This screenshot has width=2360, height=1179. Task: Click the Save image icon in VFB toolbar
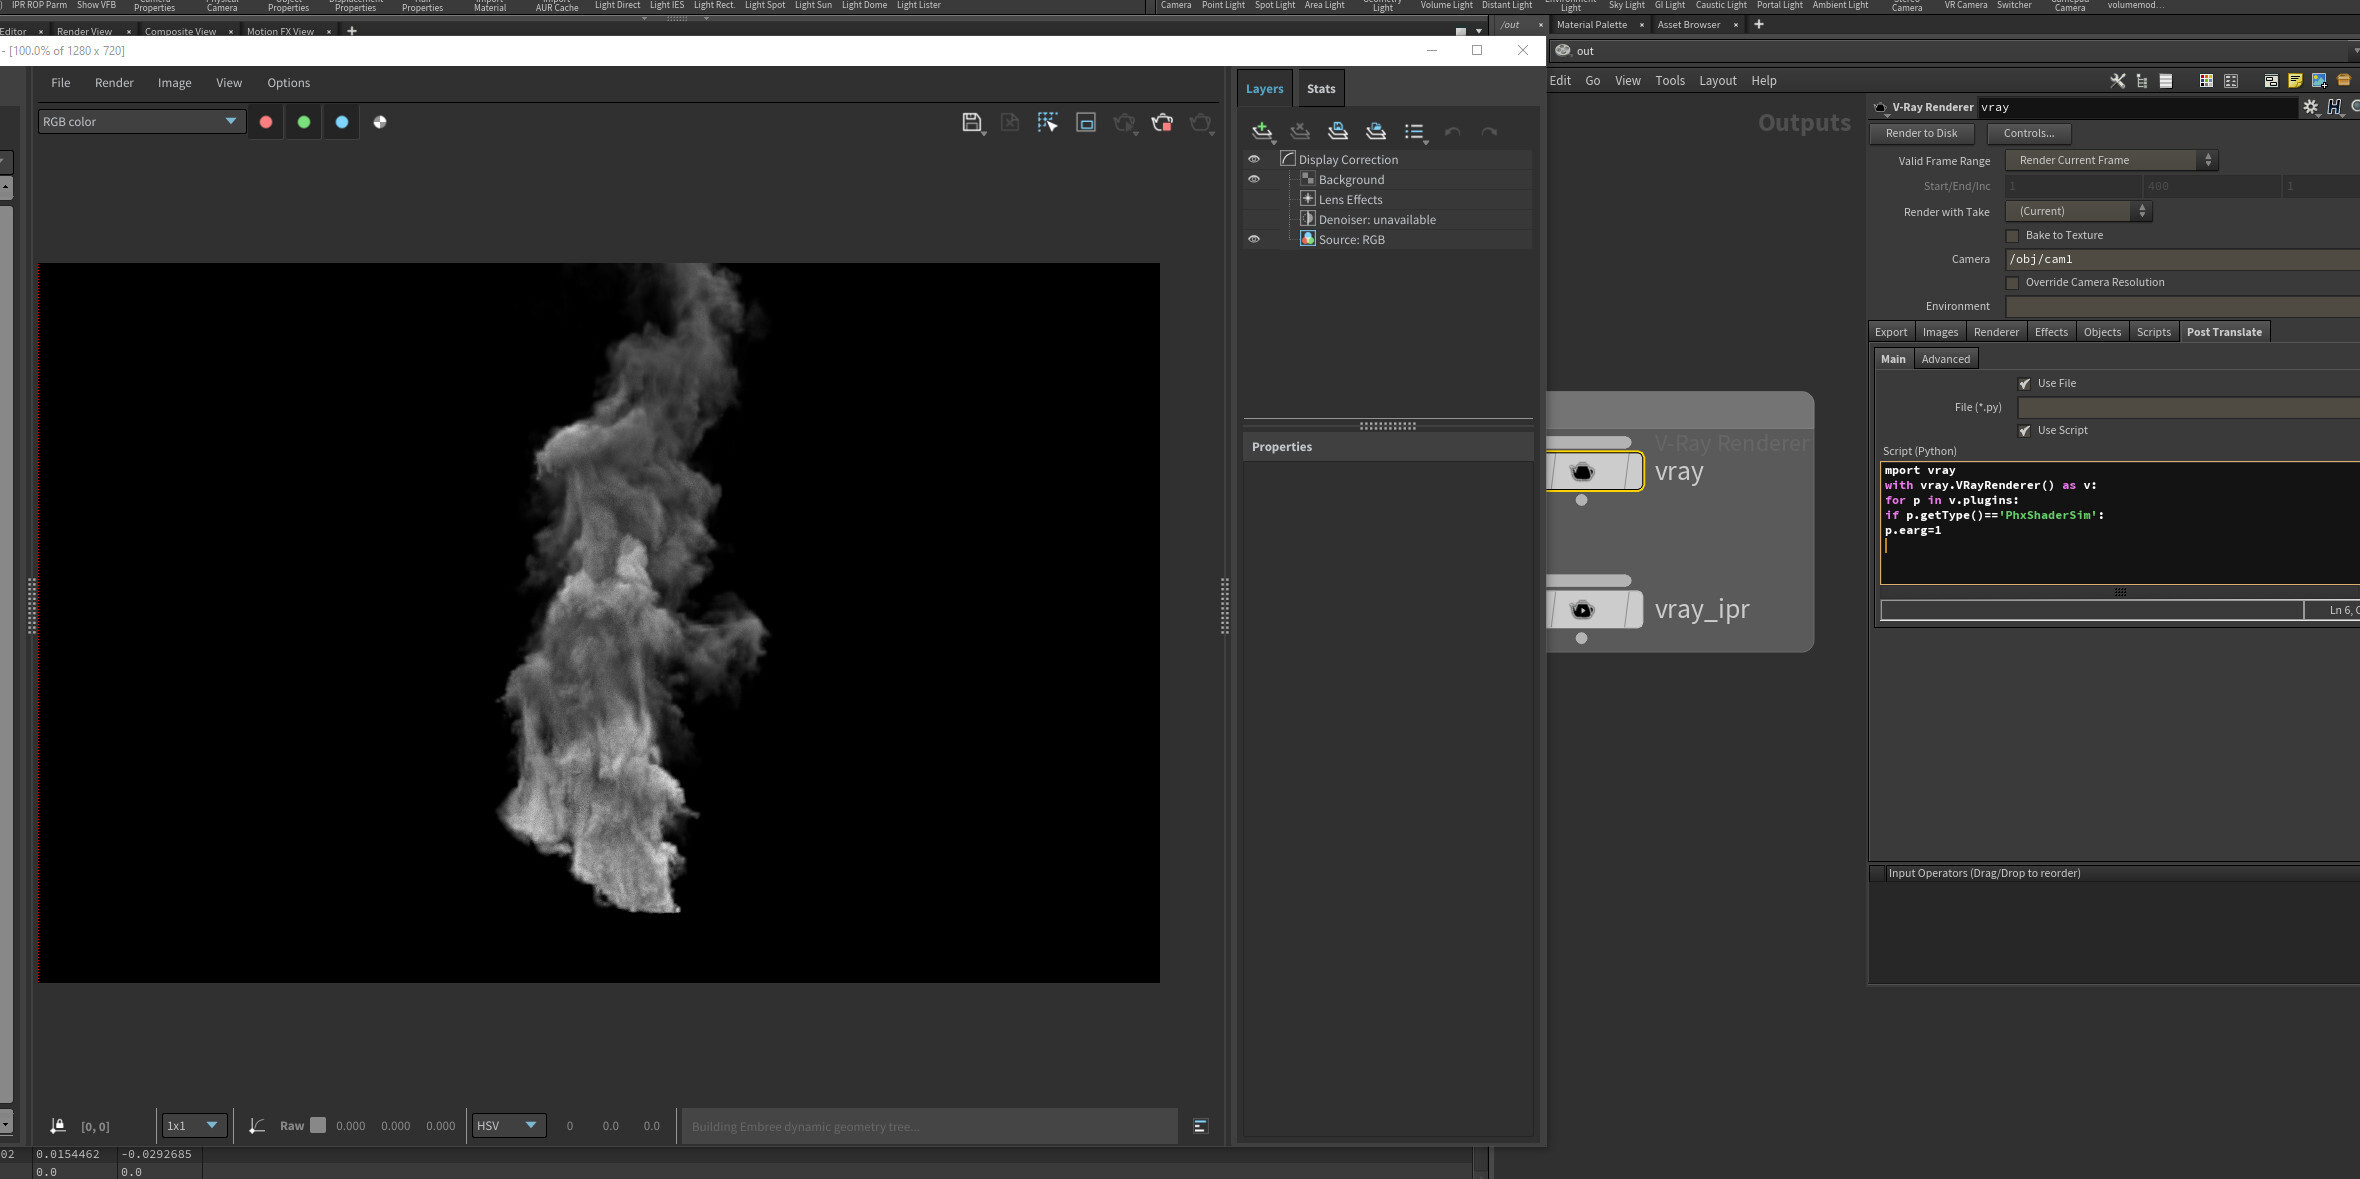pyautogui.click(x=971, y=122)
